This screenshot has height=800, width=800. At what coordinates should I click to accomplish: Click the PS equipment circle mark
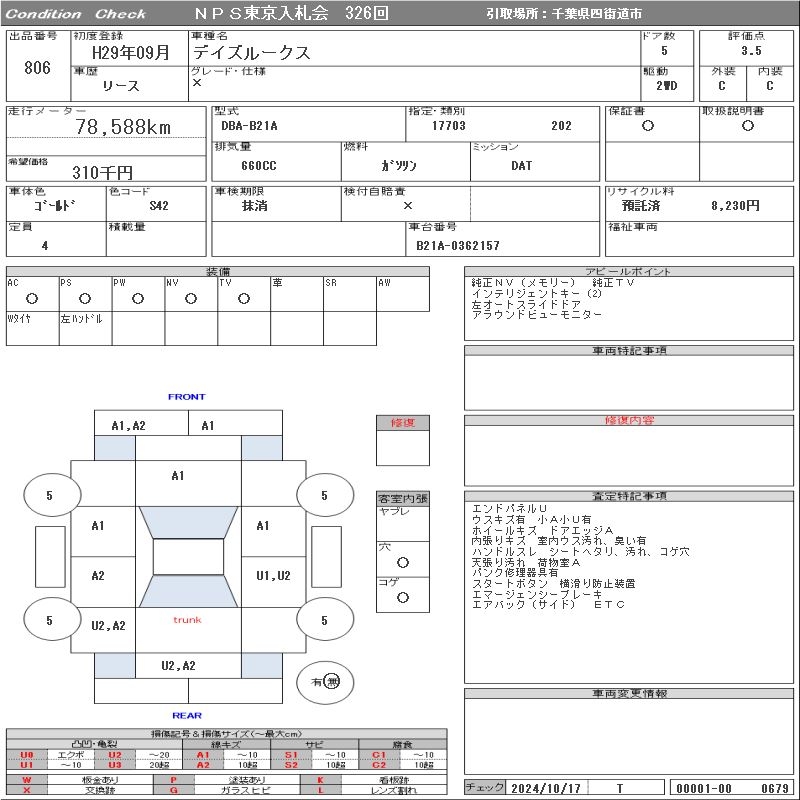[x=85, y=298]
